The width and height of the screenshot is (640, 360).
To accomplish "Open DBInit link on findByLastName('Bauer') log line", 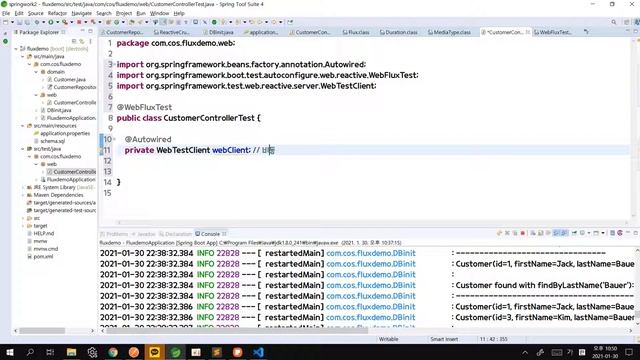I will tap(371, 285).
